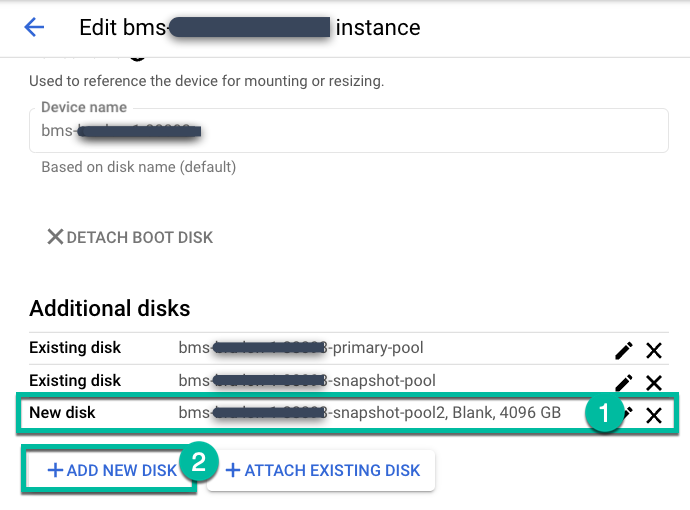Click the plus icon on Add New Disk
Screen dimensions: 690x510
point(55,470)
